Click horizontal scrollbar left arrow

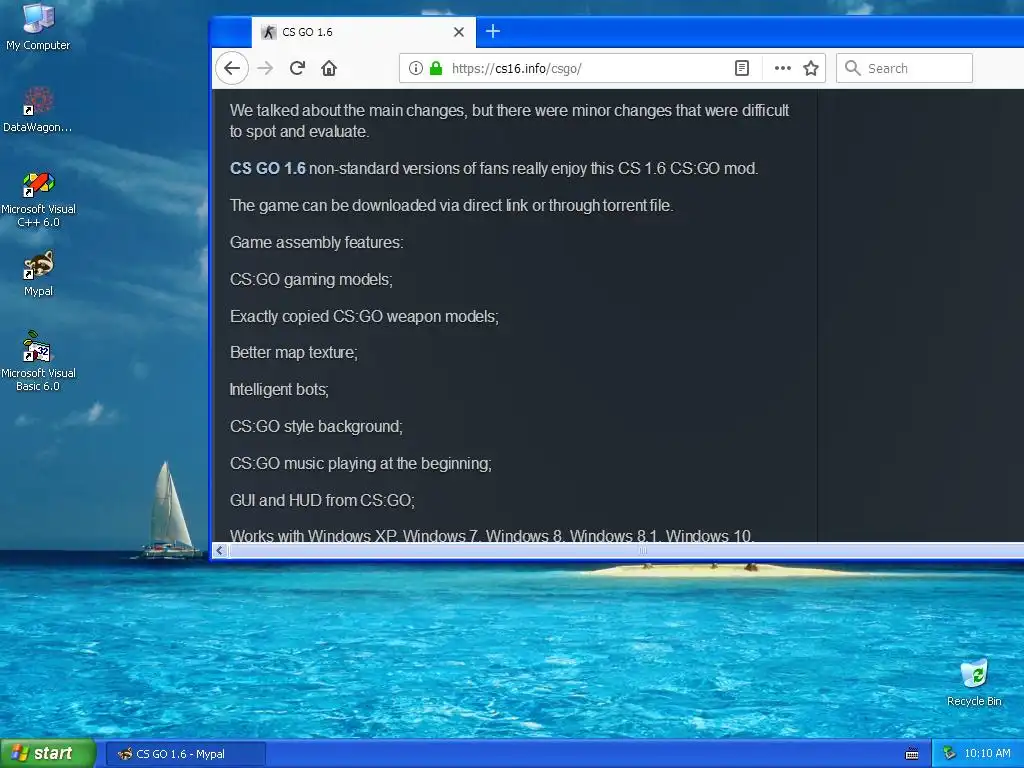pyautogui.click(x=220, y=551)
